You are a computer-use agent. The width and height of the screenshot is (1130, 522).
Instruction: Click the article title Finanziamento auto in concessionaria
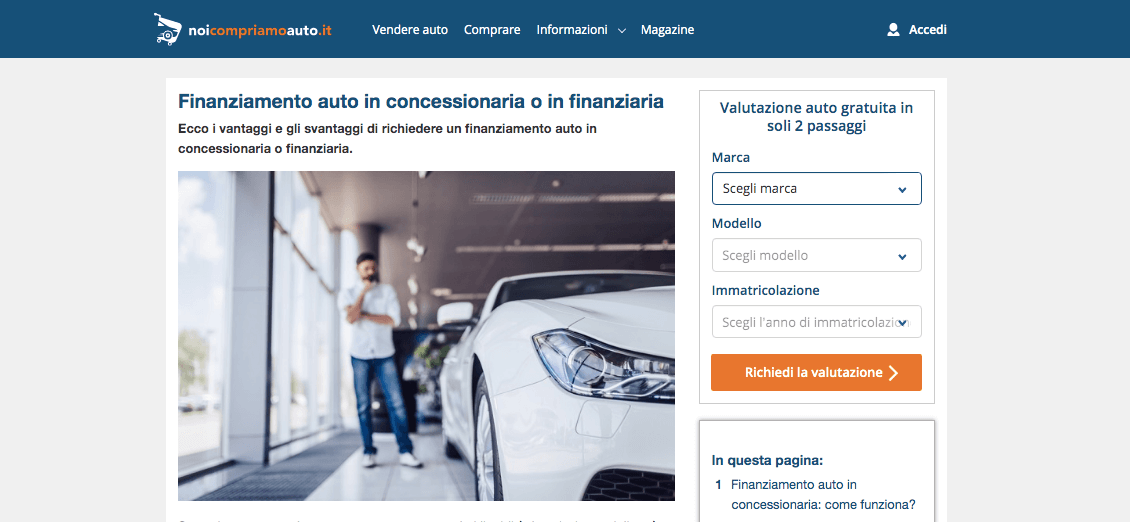tap(421, 101)
